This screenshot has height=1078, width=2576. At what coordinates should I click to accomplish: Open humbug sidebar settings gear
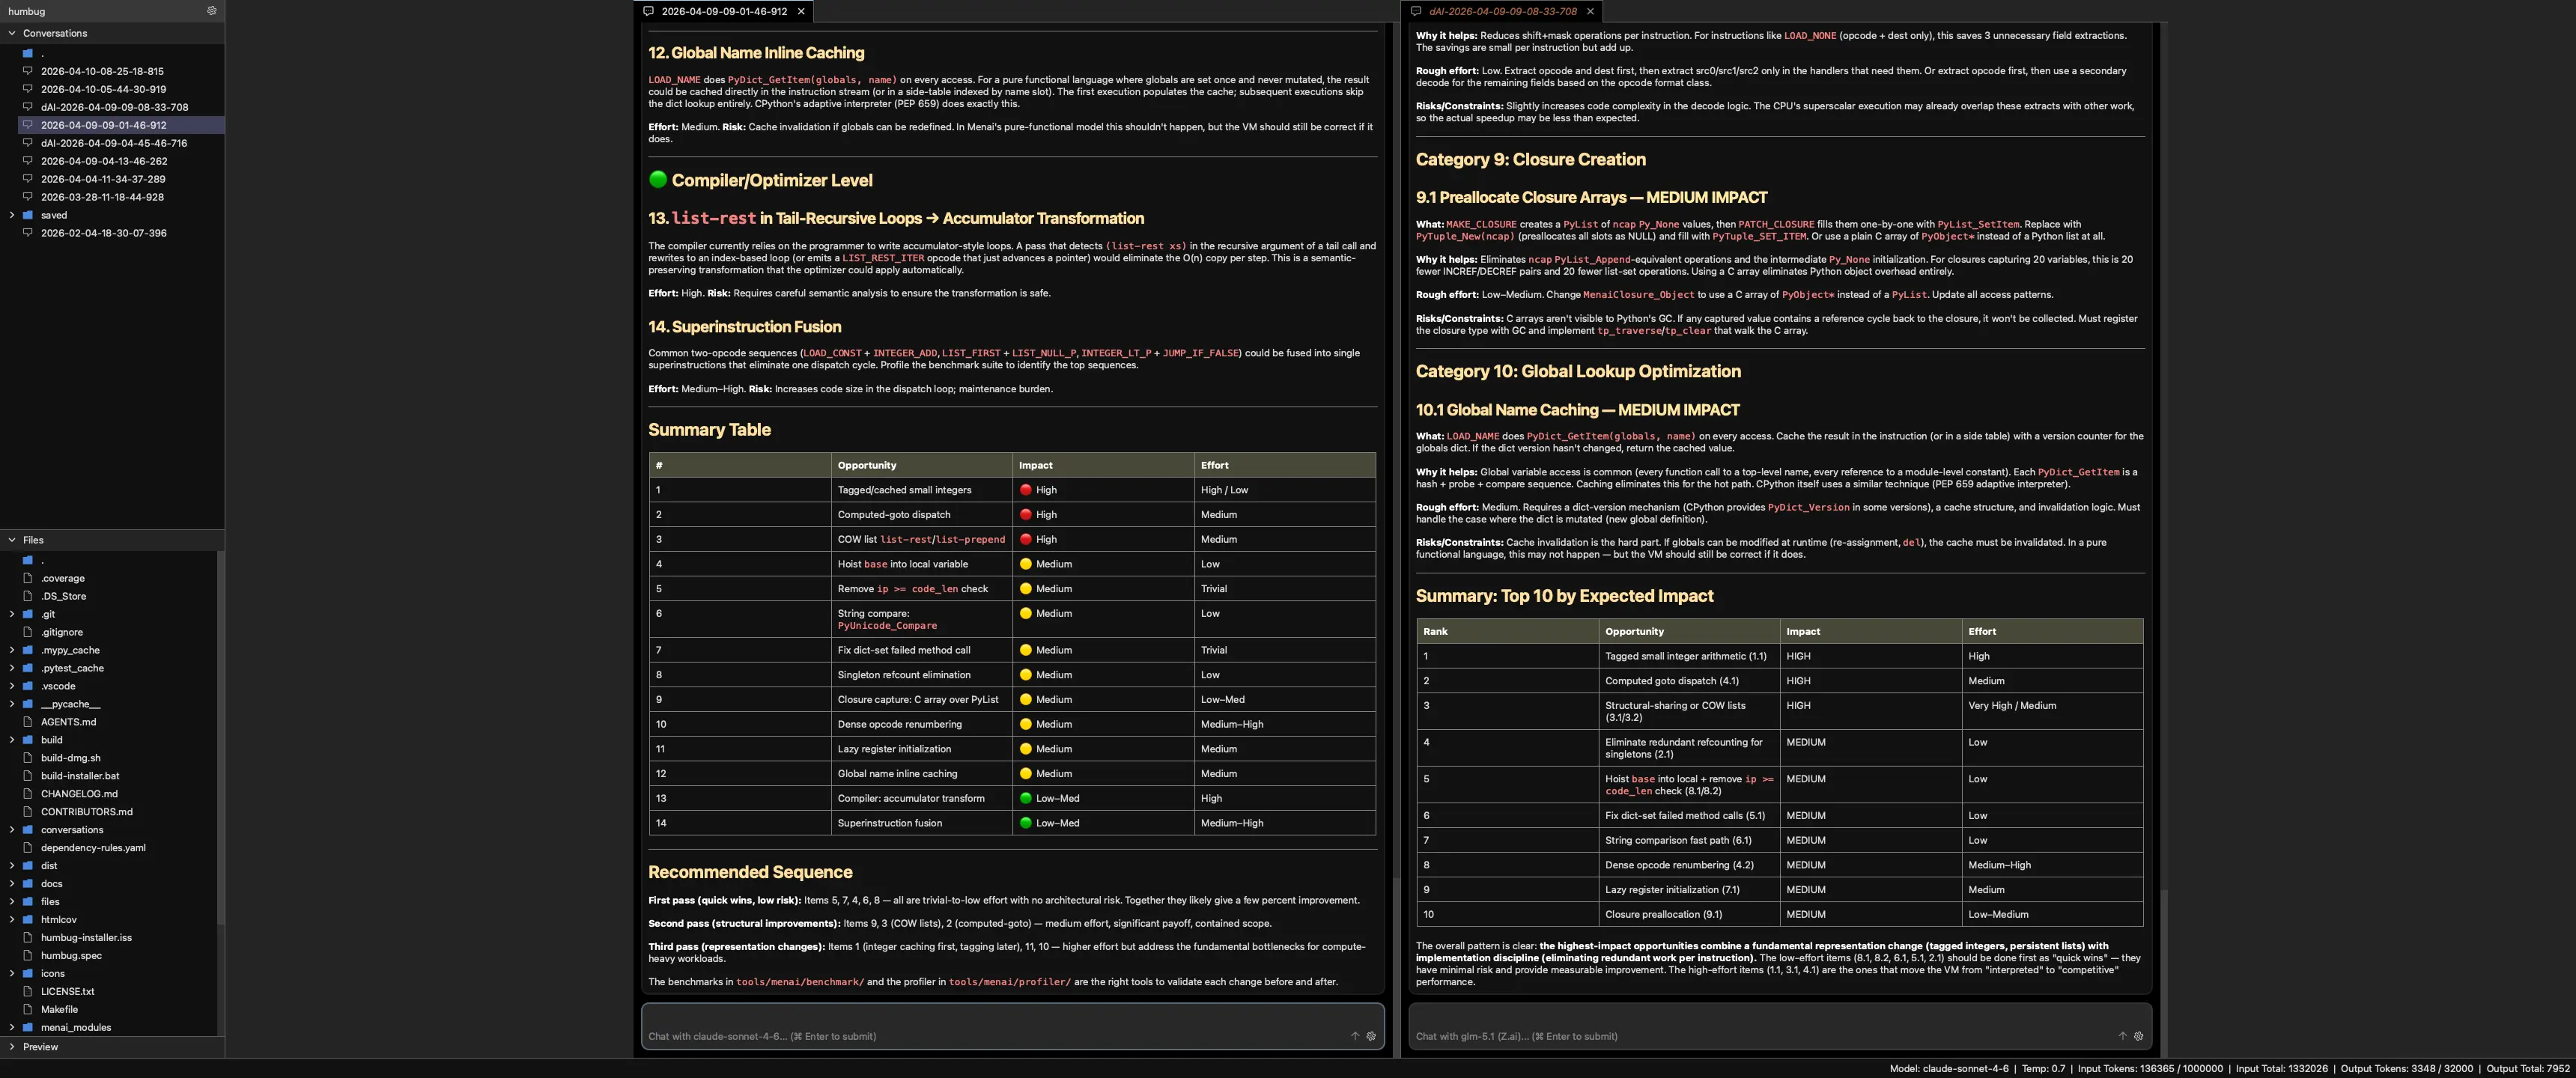point(211,11)
